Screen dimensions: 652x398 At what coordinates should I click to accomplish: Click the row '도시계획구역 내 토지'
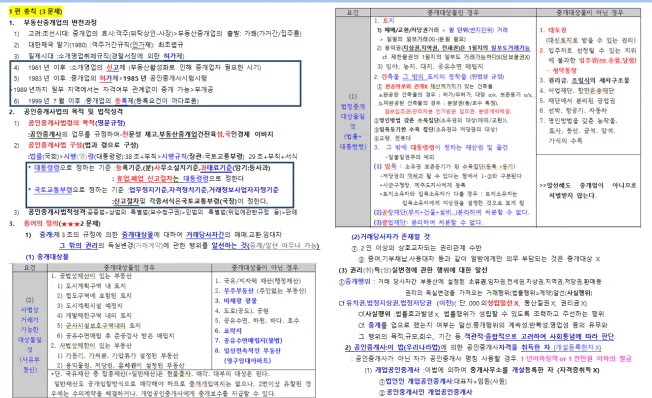coord(91,286)
